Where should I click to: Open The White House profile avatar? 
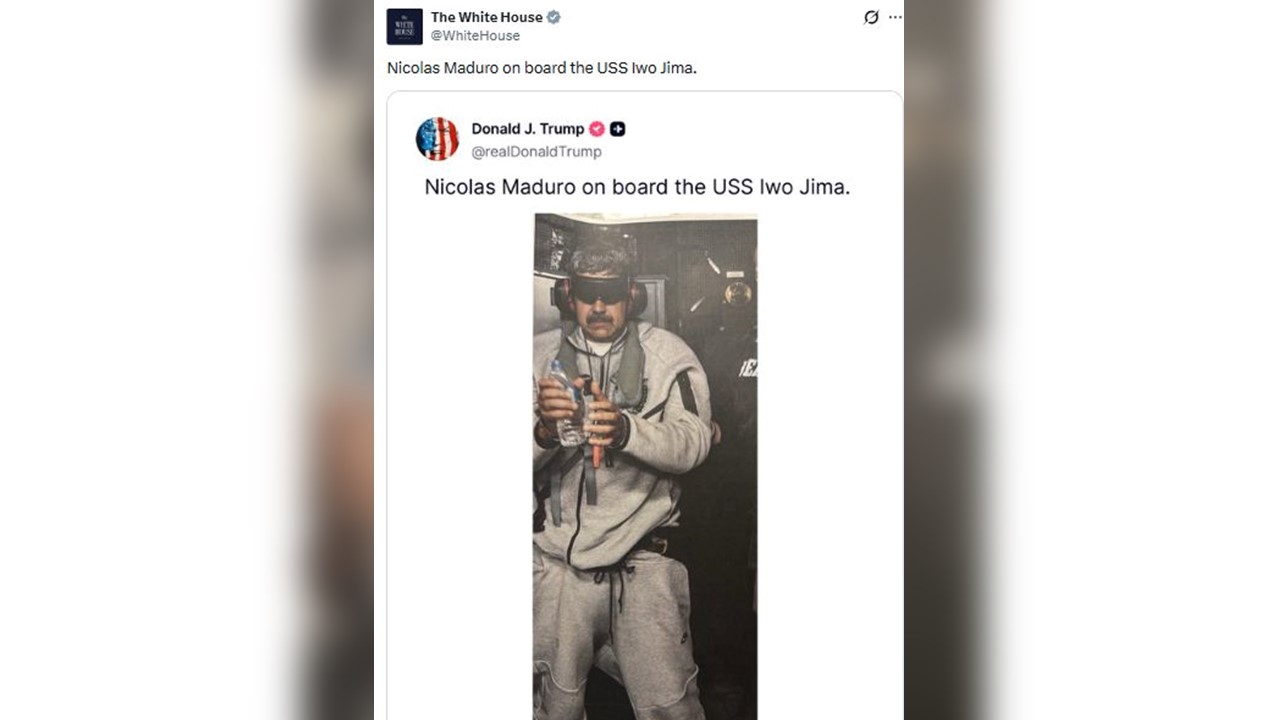(404, 26)
